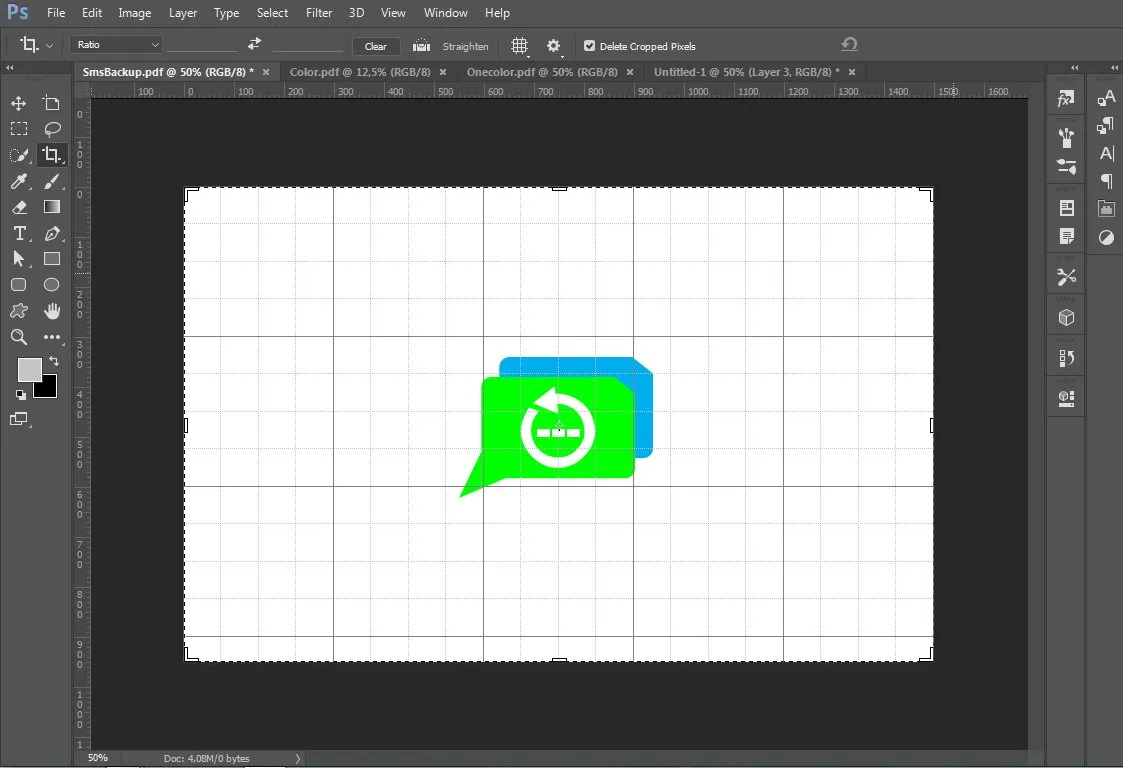The image size is (1123, 768).
Task: Select the Eyedropper tool
Action: click(x=19, y=181)
